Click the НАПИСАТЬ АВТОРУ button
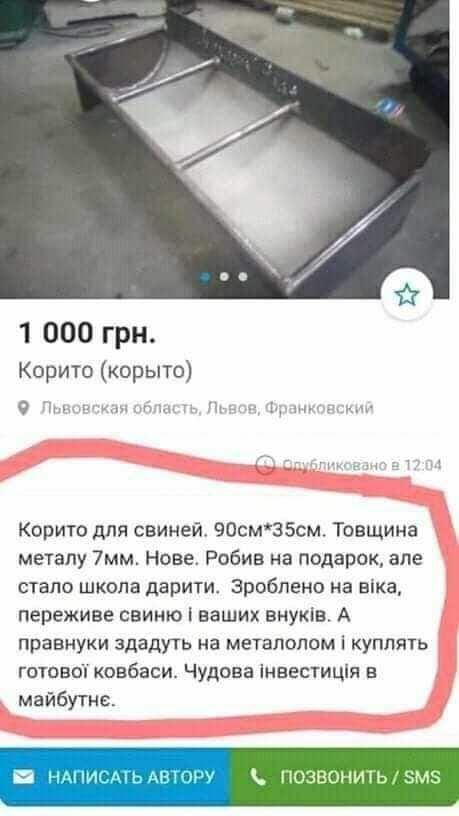The image size is (459, 816). click(x=114, y=777)
